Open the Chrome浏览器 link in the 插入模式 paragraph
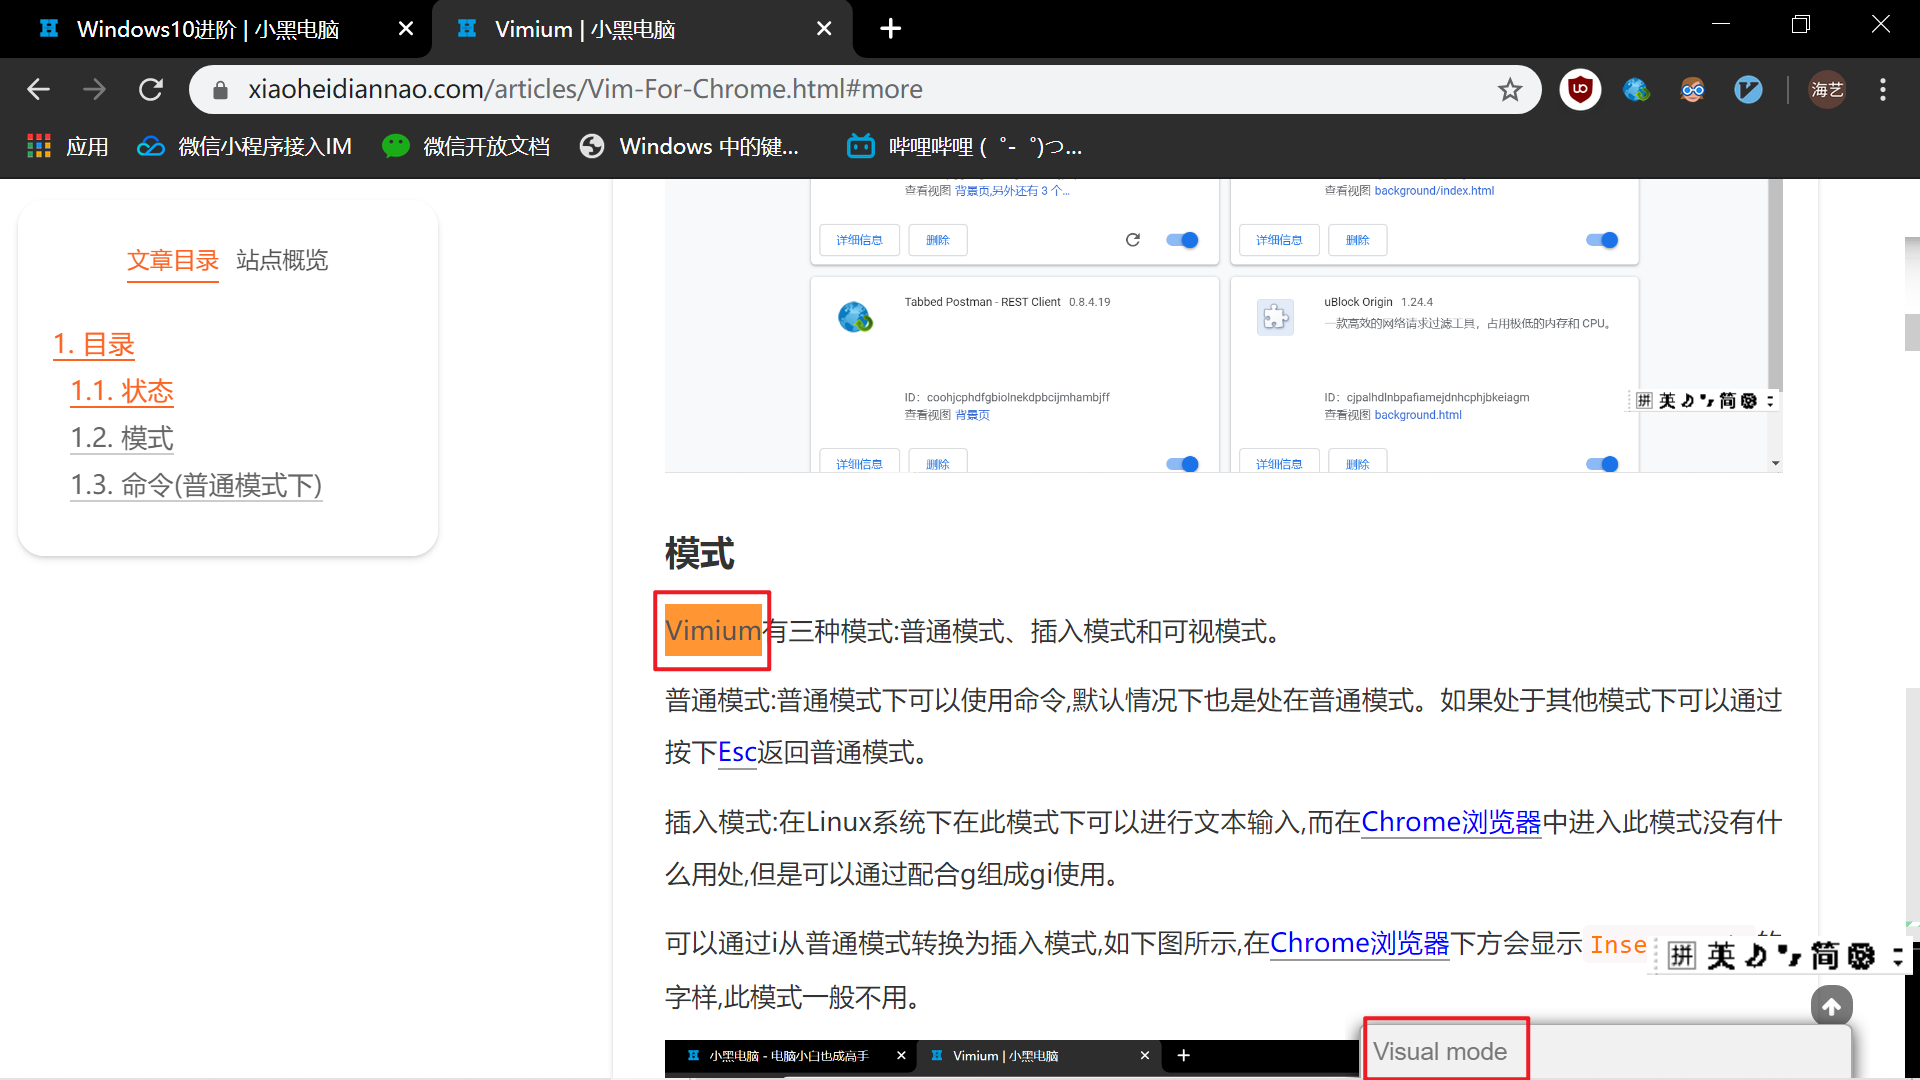The height and width of the screenshot is (1080, 1920). pos(1451,822)
